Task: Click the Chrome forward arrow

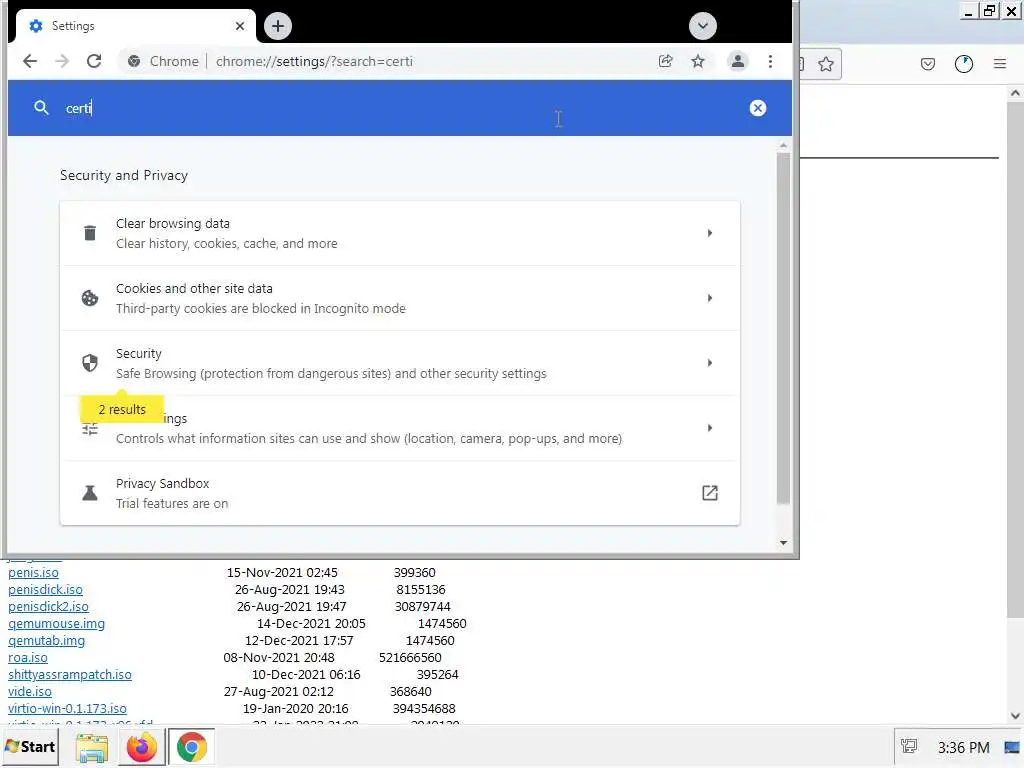Action: coord(62,61)
